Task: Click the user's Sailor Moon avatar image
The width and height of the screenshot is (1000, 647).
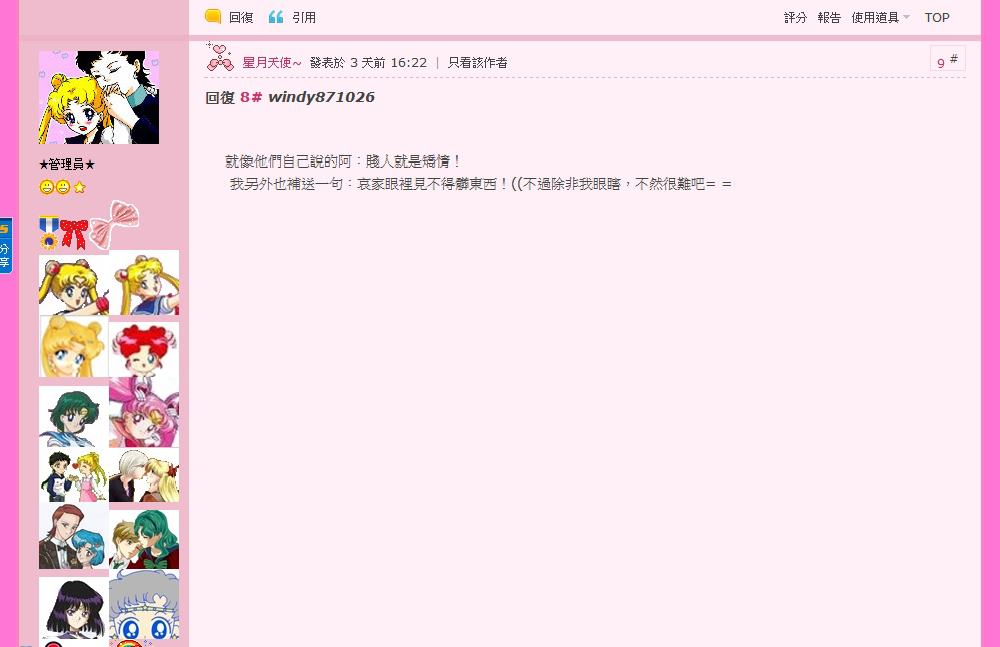Action: 99,97
